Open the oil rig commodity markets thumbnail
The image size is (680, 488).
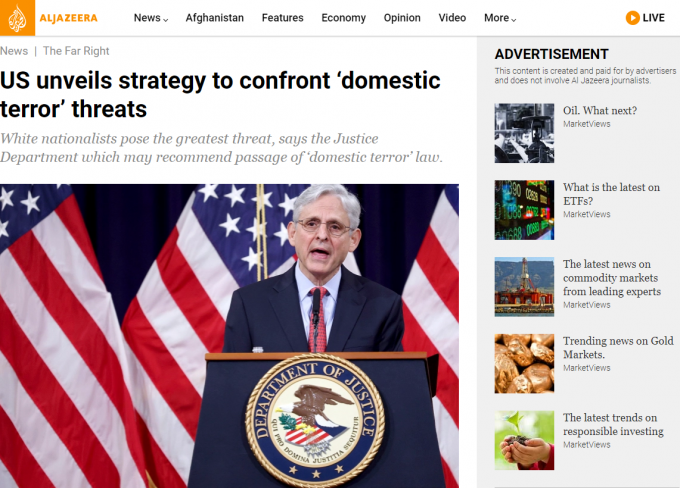pyautogui.click(x=524, y=287)
